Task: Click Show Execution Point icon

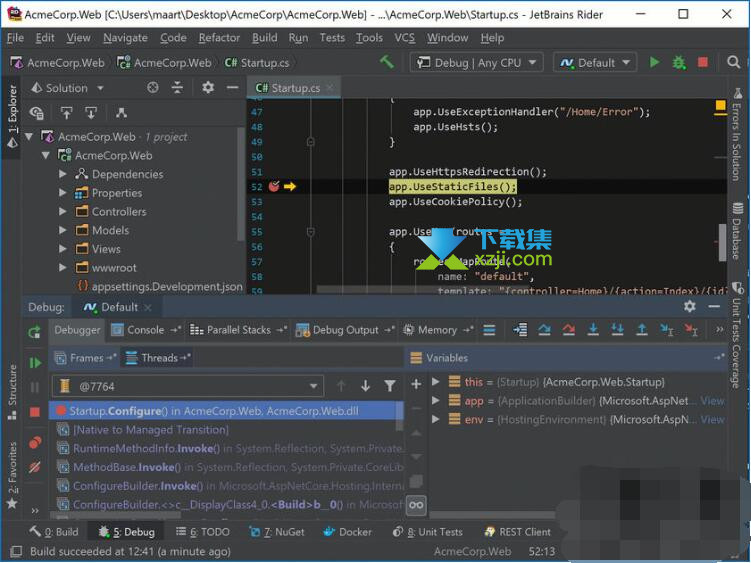Action: [x=520, y=330]
